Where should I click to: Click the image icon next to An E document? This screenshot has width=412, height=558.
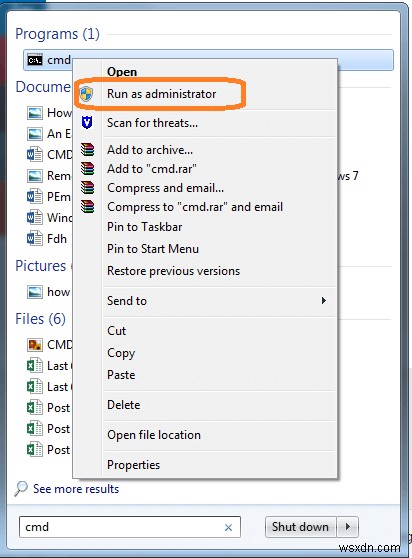tap(35, 134)
